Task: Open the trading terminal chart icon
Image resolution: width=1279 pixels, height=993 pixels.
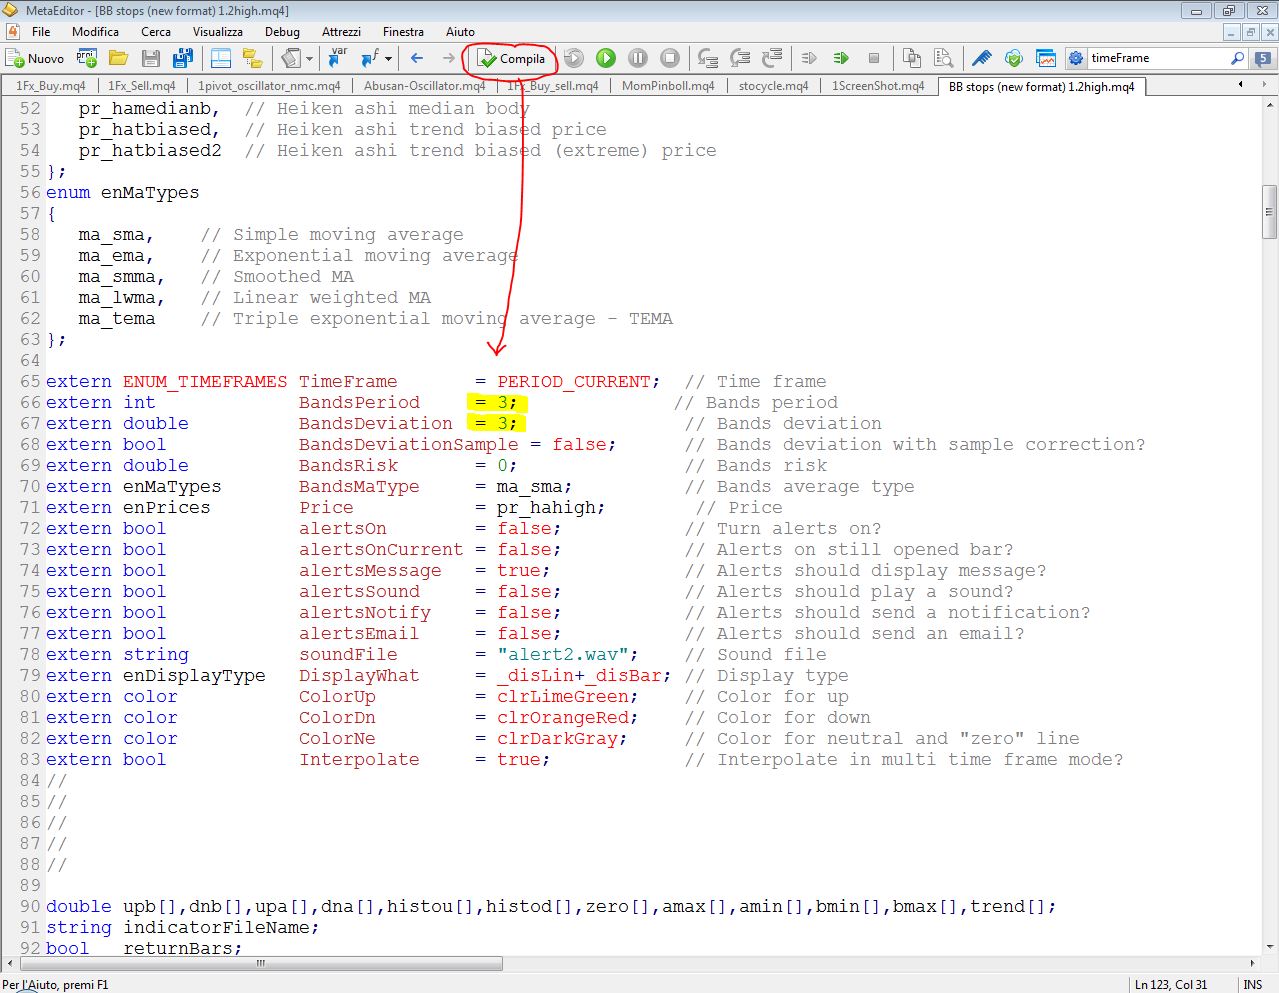Action: pyautogui.click(x=1046, y=58)
